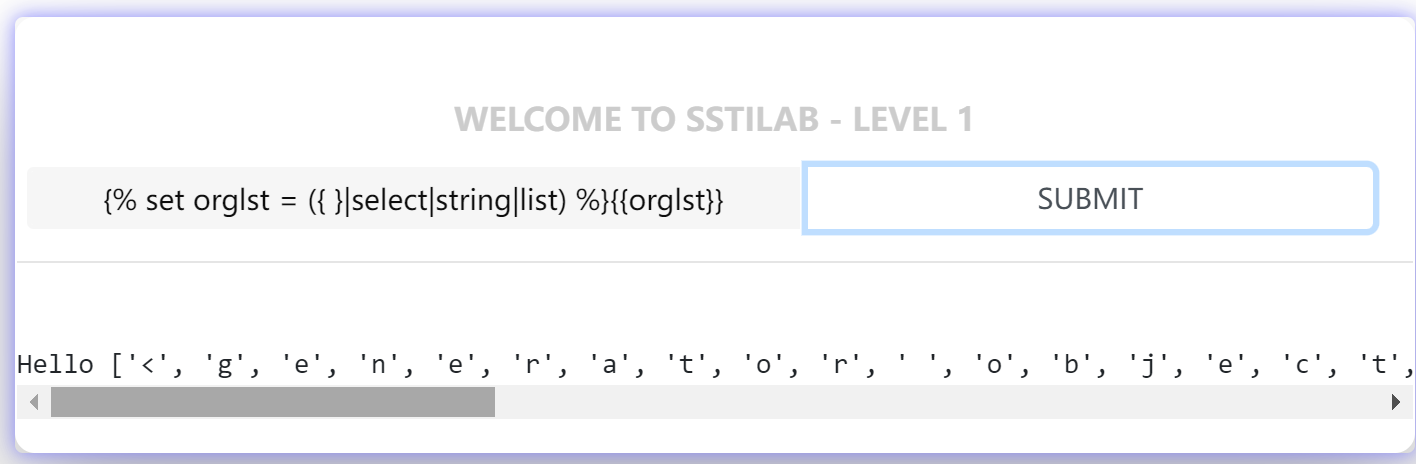The height and width of the screenshot is (464, 1416).
Task: Click the '<' element in output list
Action: pos(147,365)
